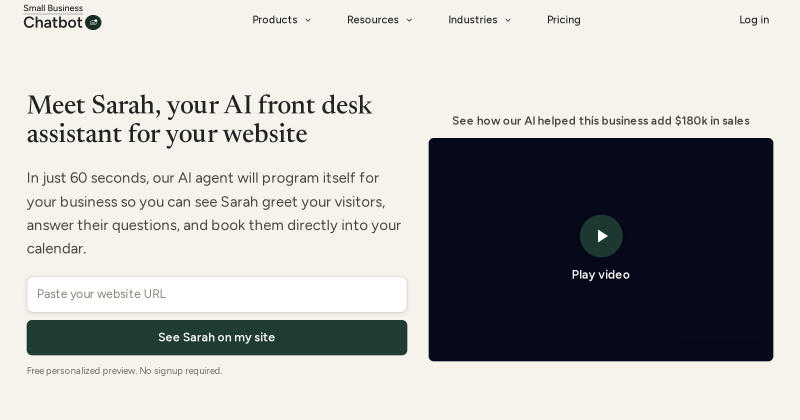The width and height of the screenshot is (800, 420).
Task: Click the paragraph starting In just 60 seconds
Action: click(x=214, y=213)
